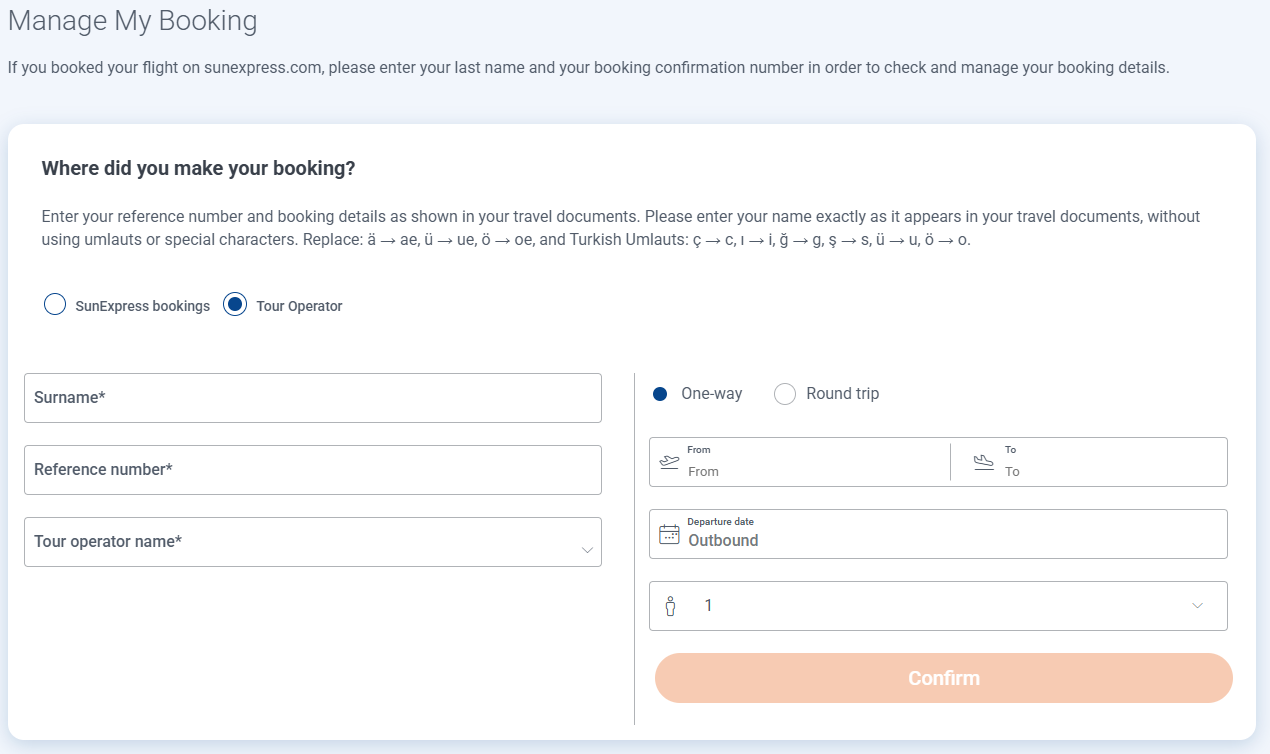1270x754 pixels.
Task: Choose the One-way trip option
Action: [660, 394]
